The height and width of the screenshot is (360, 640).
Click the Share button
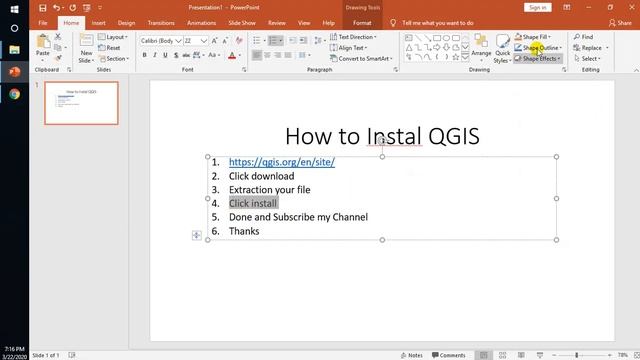620,23
